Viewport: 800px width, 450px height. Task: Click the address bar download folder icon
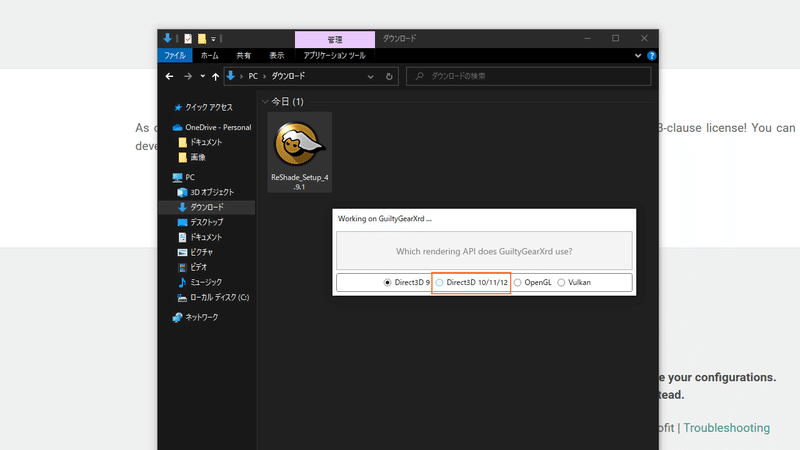coord(231,76)
